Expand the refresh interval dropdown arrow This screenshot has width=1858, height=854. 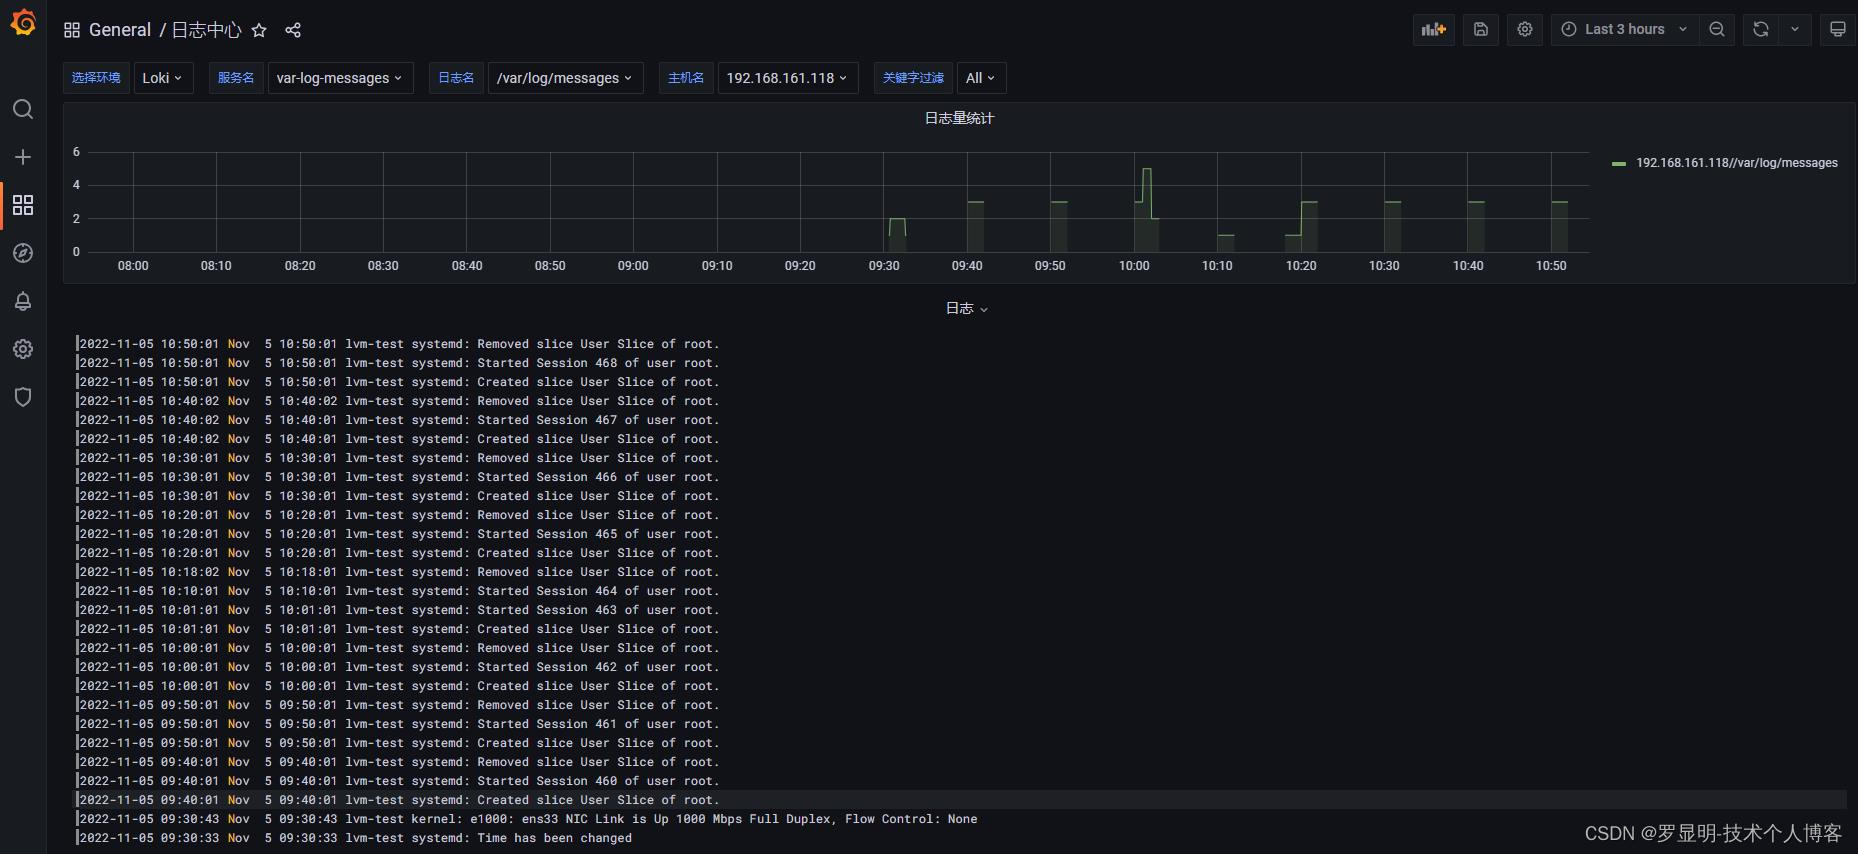click(x=1795, y=30)
